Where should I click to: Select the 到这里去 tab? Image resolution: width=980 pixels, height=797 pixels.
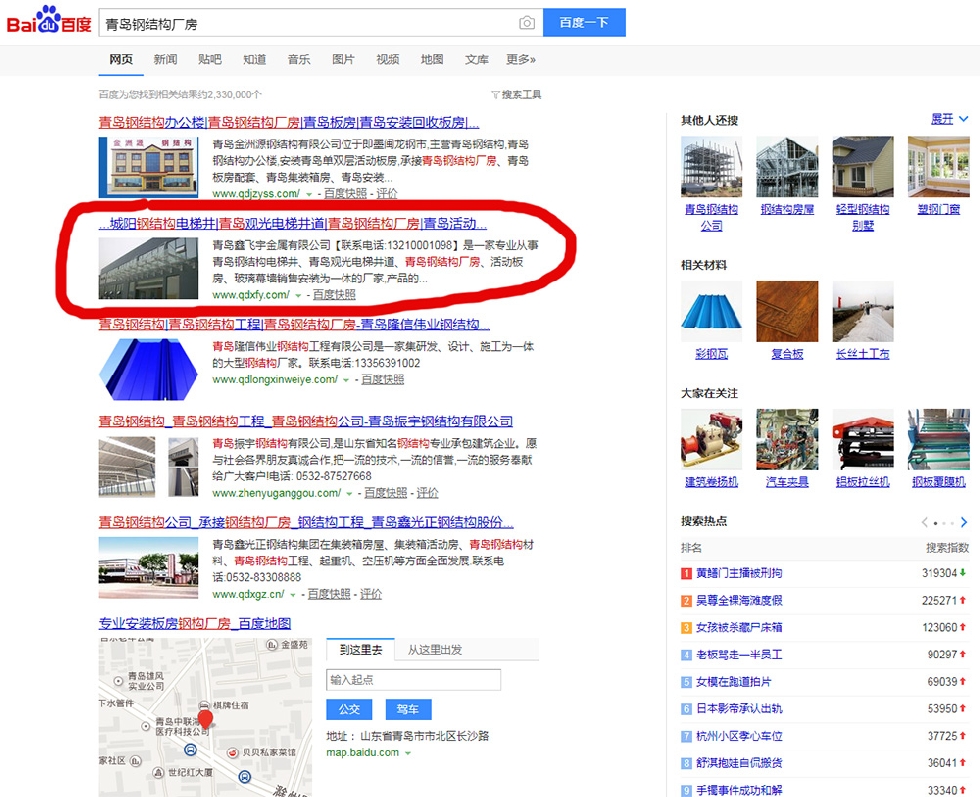[x=361, y=650]
